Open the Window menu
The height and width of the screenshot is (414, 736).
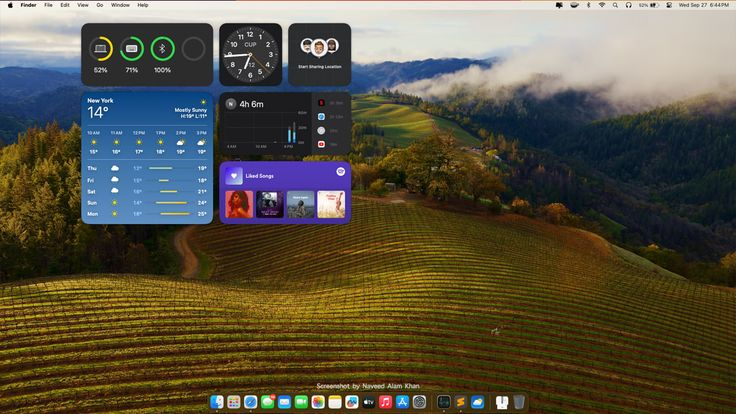pos(120,5)
